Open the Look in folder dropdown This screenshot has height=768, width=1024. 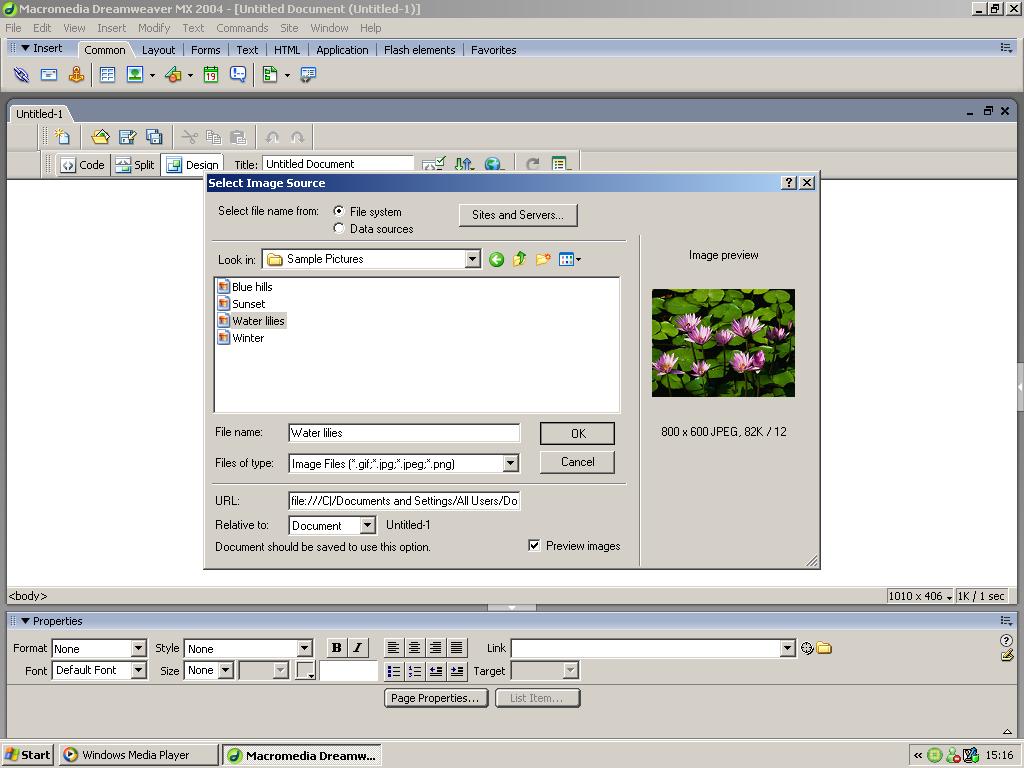tap(472, 260)
